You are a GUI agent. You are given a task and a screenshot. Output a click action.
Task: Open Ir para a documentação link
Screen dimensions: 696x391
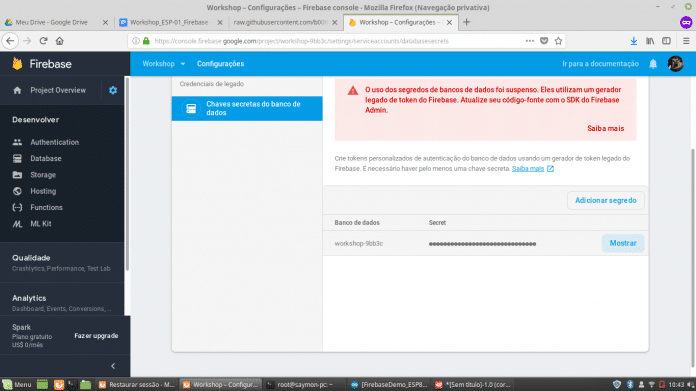[x=600, y=63]
